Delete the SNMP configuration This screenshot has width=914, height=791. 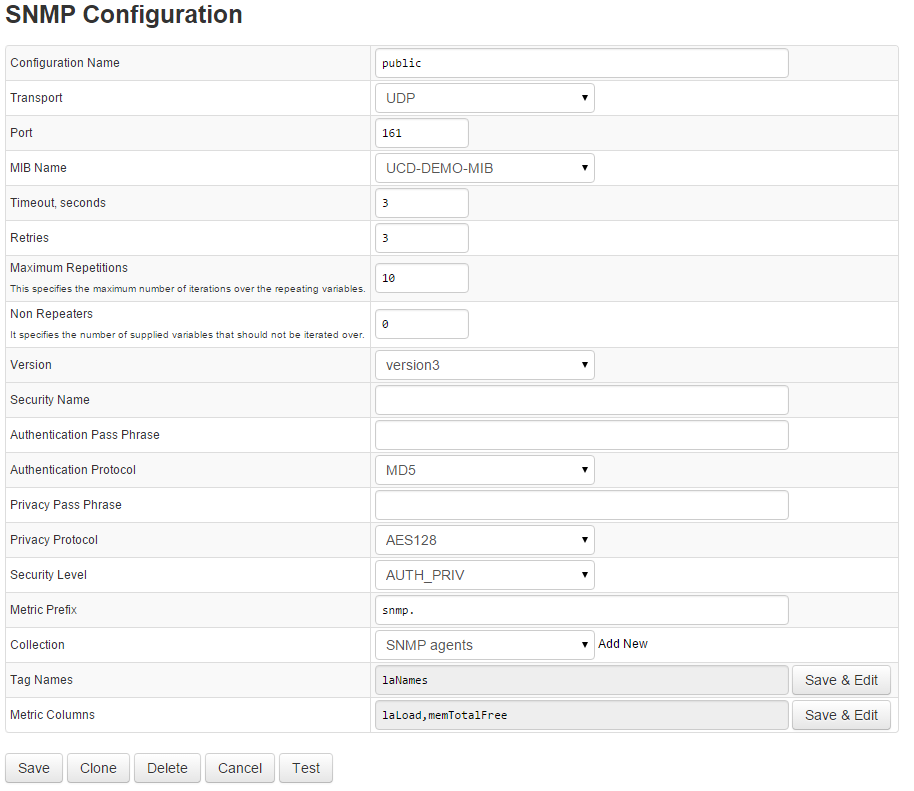[x=166, y=768]
